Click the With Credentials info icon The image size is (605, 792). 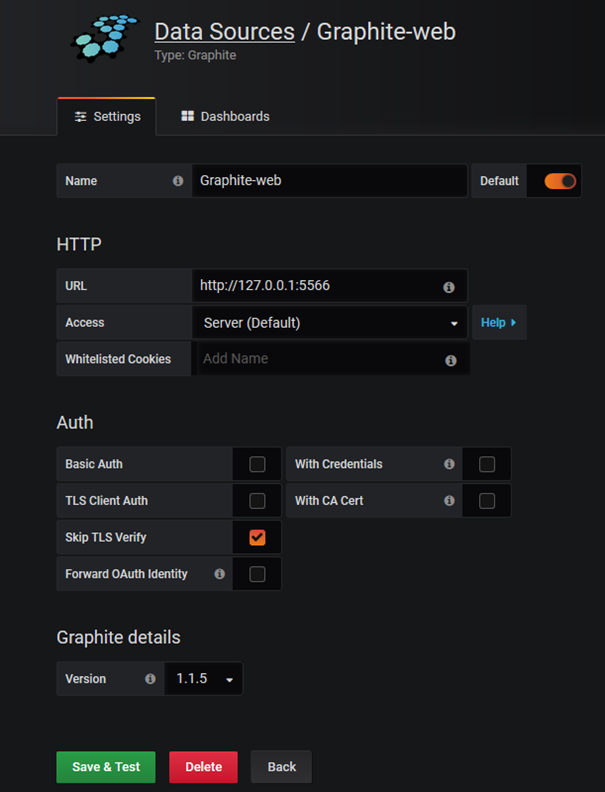pyautogui.click(x=449, y=464)
